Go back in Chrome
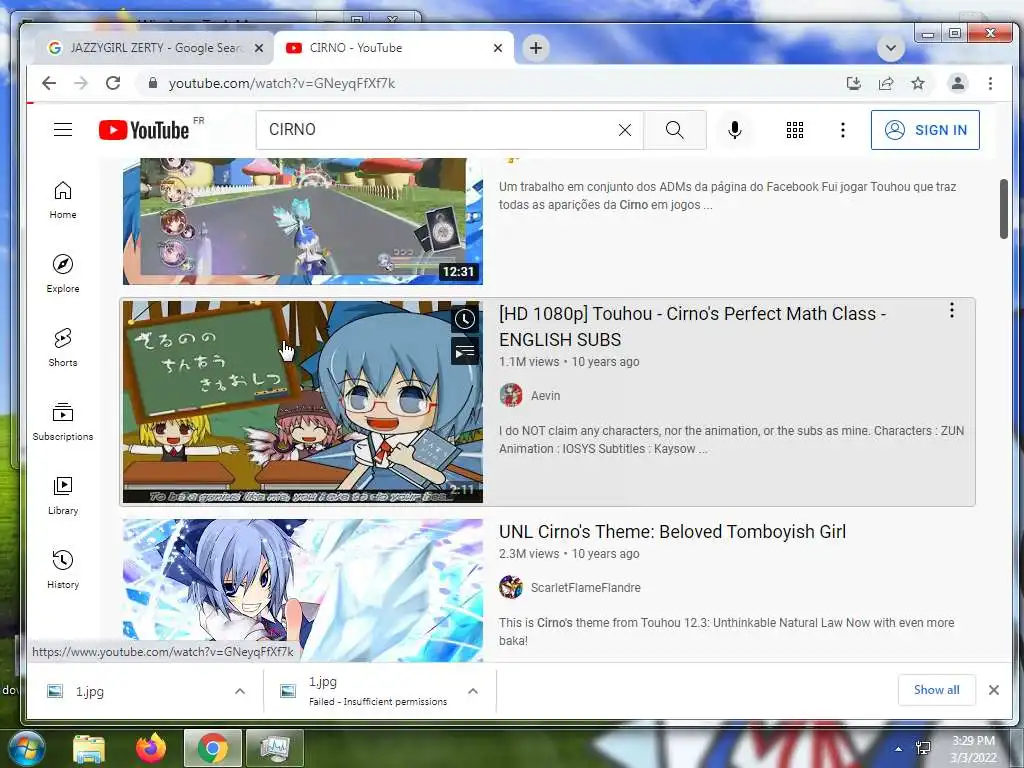Screen dimensions: 1024x768 tap(49, 83)
